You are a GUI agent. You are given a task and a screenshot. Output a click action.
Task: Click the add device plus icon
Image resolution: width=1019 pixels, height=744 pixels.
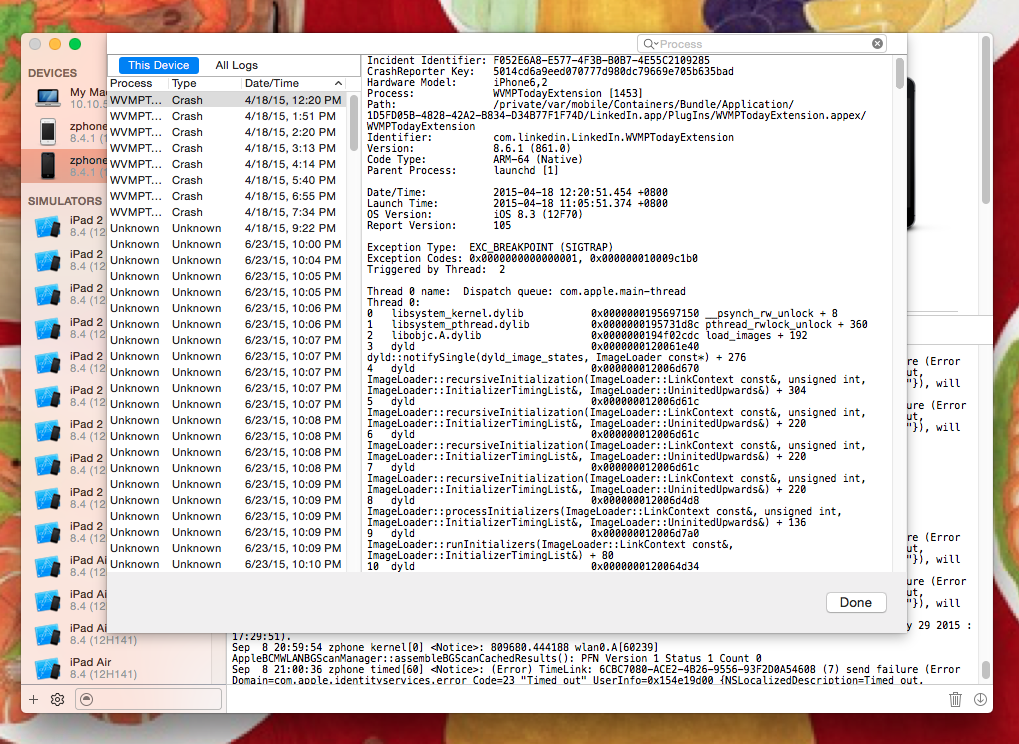[x=33, y=699]
